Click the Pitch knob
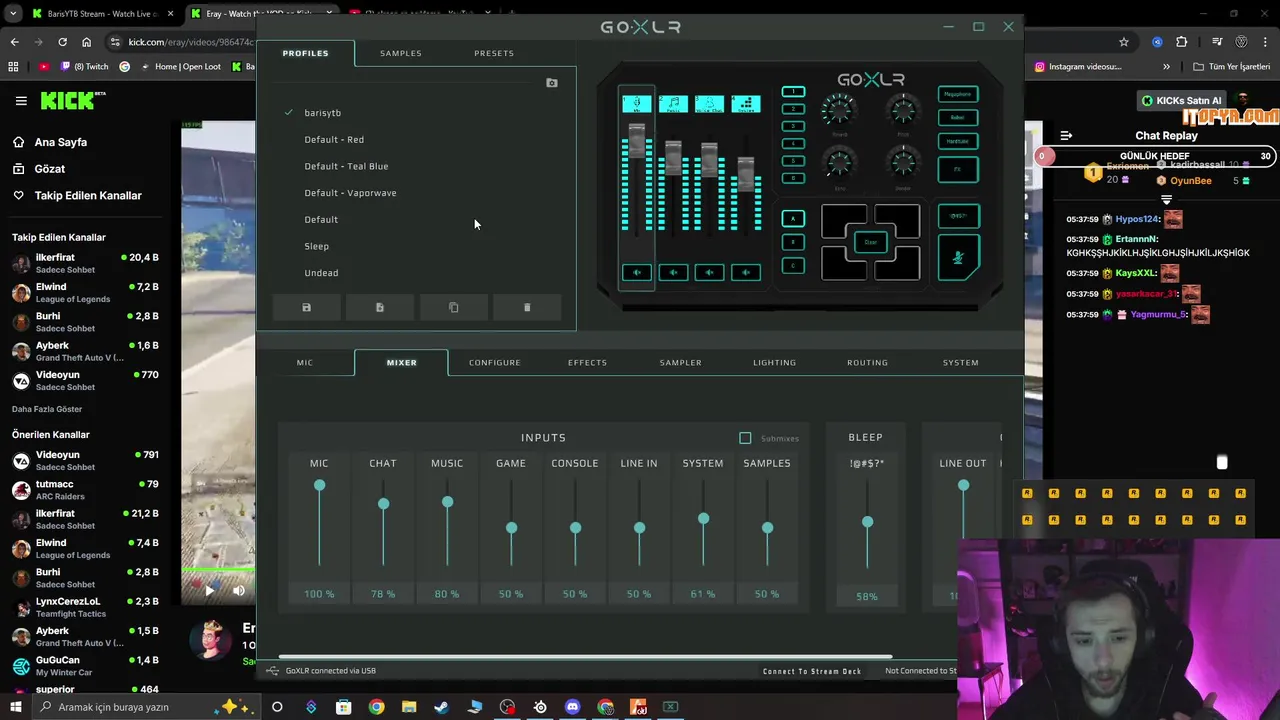This screenshot has height=720, width=1280. tap(903, 109)
